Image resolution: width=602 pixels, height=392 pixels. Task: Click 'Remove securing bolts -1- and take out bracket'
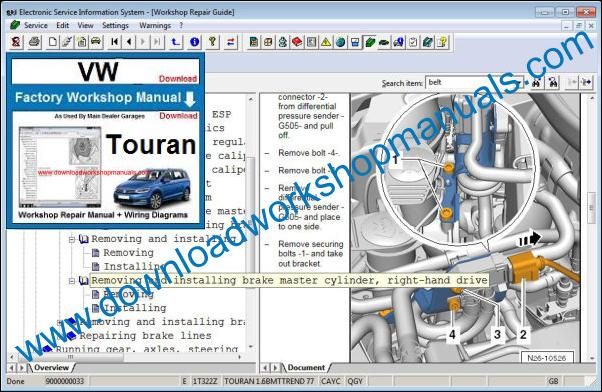point(310,254)
